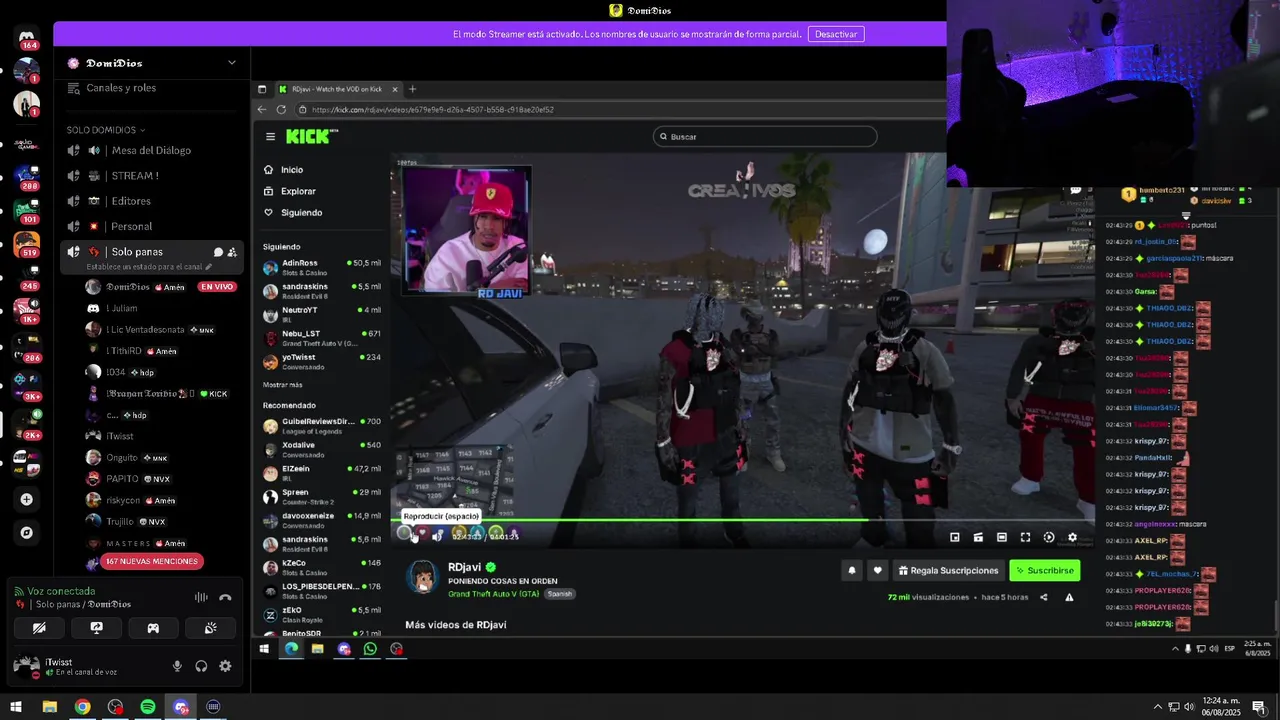1280x720 pixels.
Task: Join Editores voice channel
Action: coord(152,201)
